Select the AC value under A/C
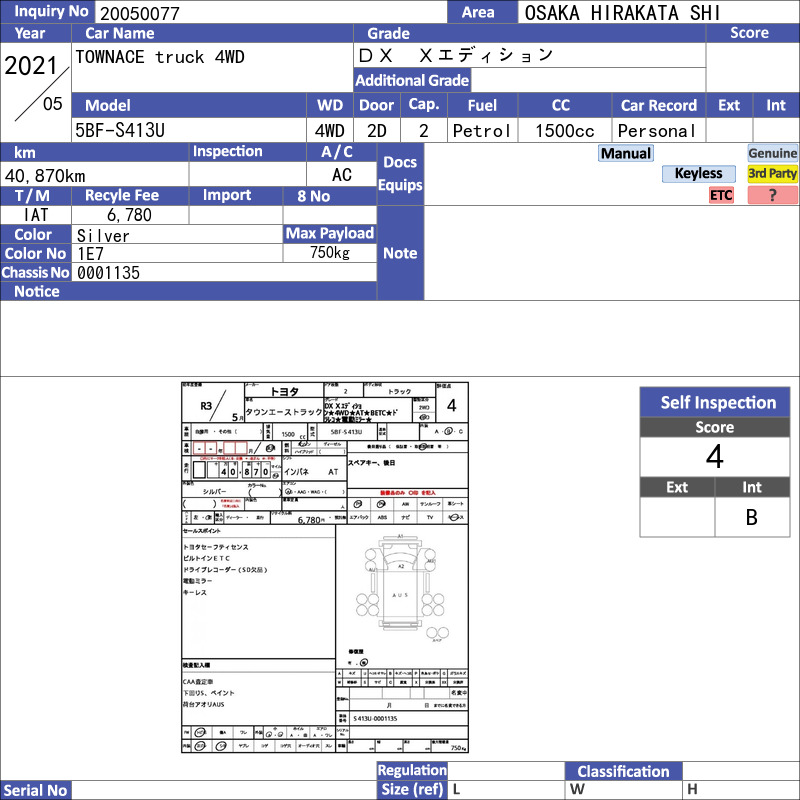The height and width of the screenshot is (800, 800). 341,175
